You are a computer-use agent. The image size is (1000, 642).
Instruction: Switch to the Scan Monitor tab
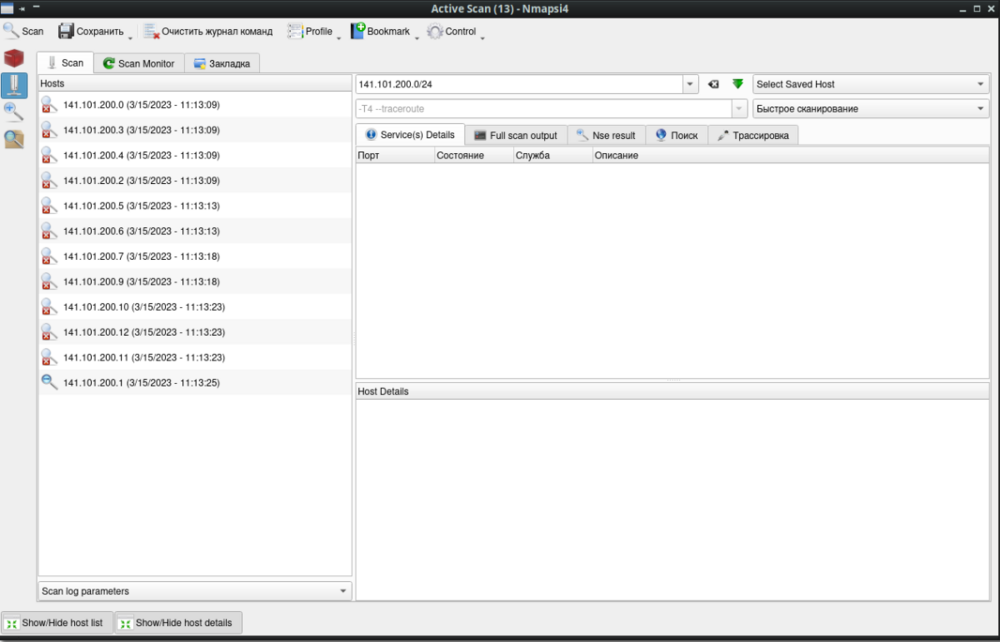(x=138, y=63)
